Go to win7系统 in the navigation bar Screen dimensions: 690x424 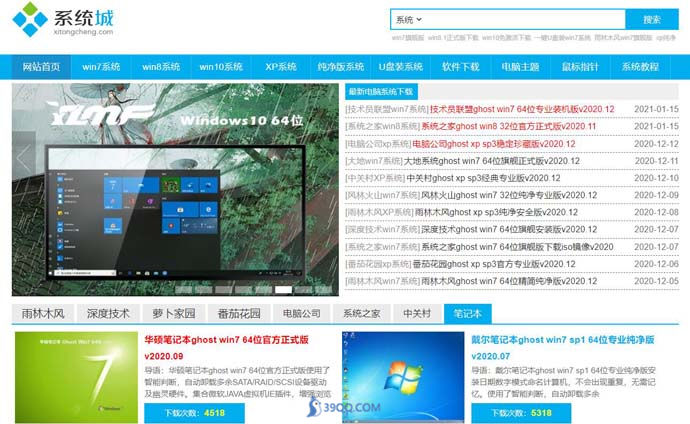point(101,67)
